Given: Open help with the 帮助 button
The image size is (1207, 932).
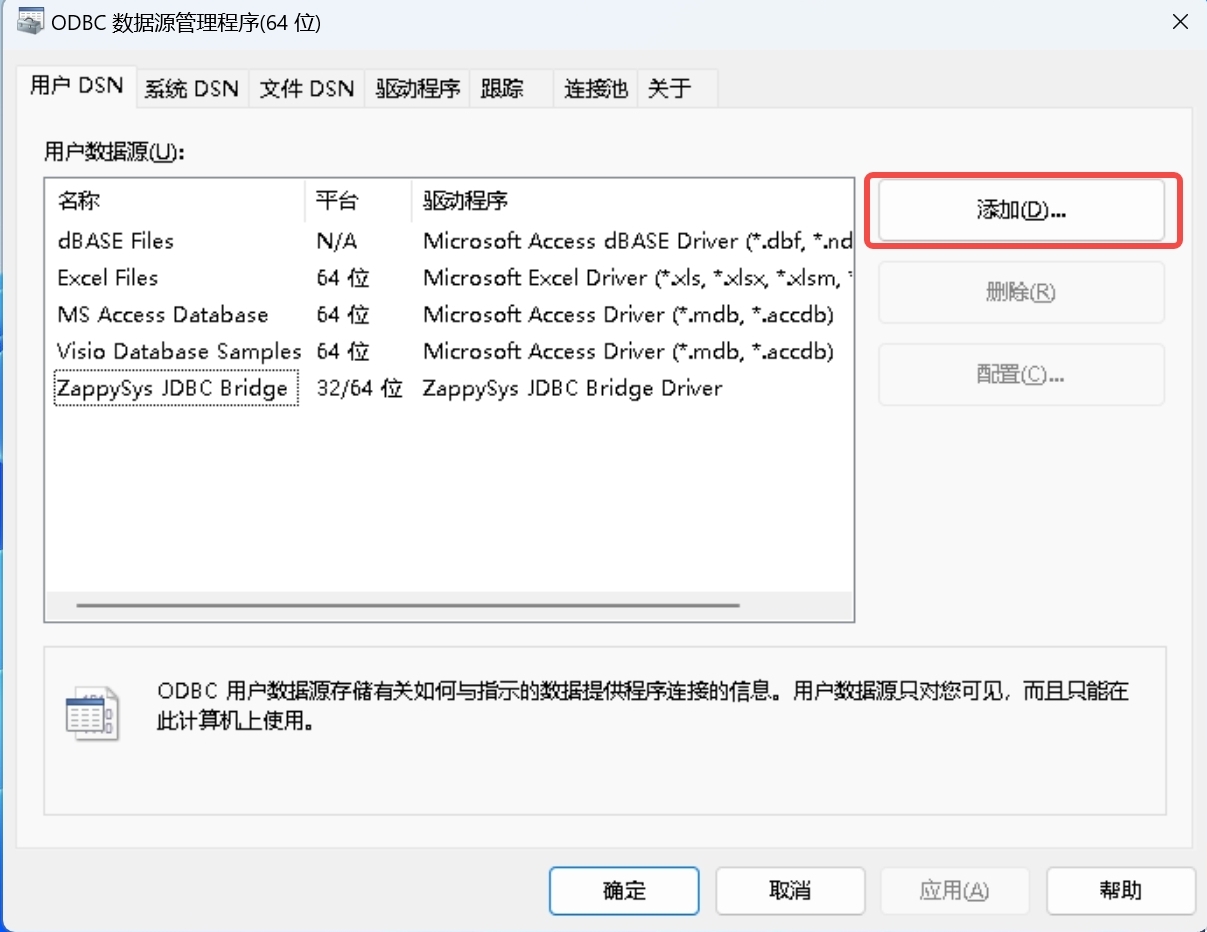Looking at the screenshot, I should click(1120, 890).
